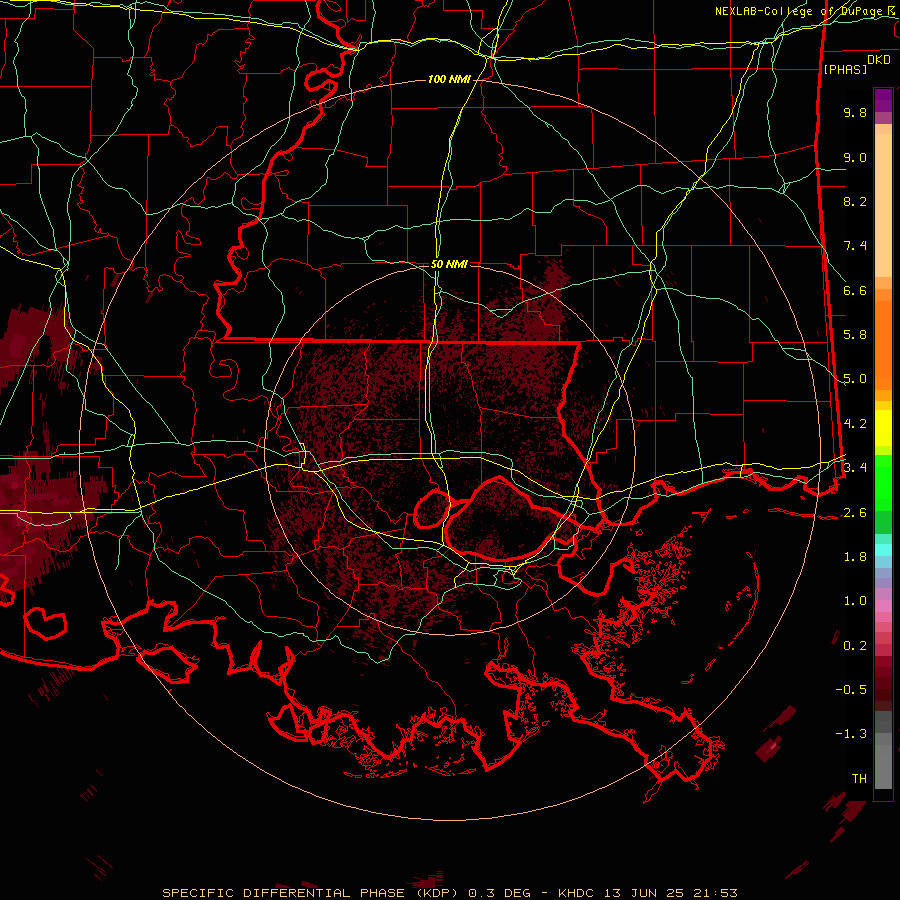Select the 8.2 scale value
The width and height of the screenshot is (900, 900).
pos(855,201)
